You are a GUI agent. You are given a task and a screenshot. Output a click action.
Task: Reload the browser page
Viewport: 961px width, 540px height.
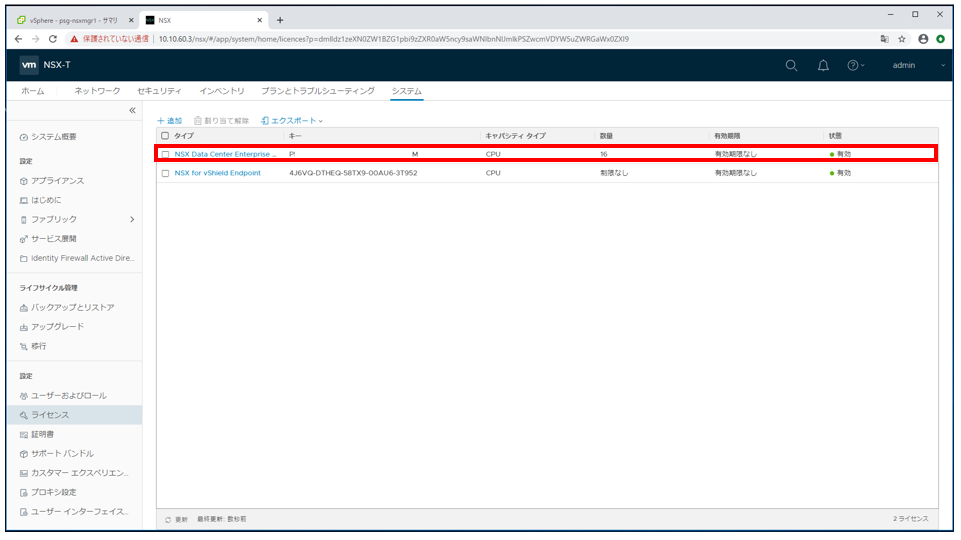[x=53, y=39]
